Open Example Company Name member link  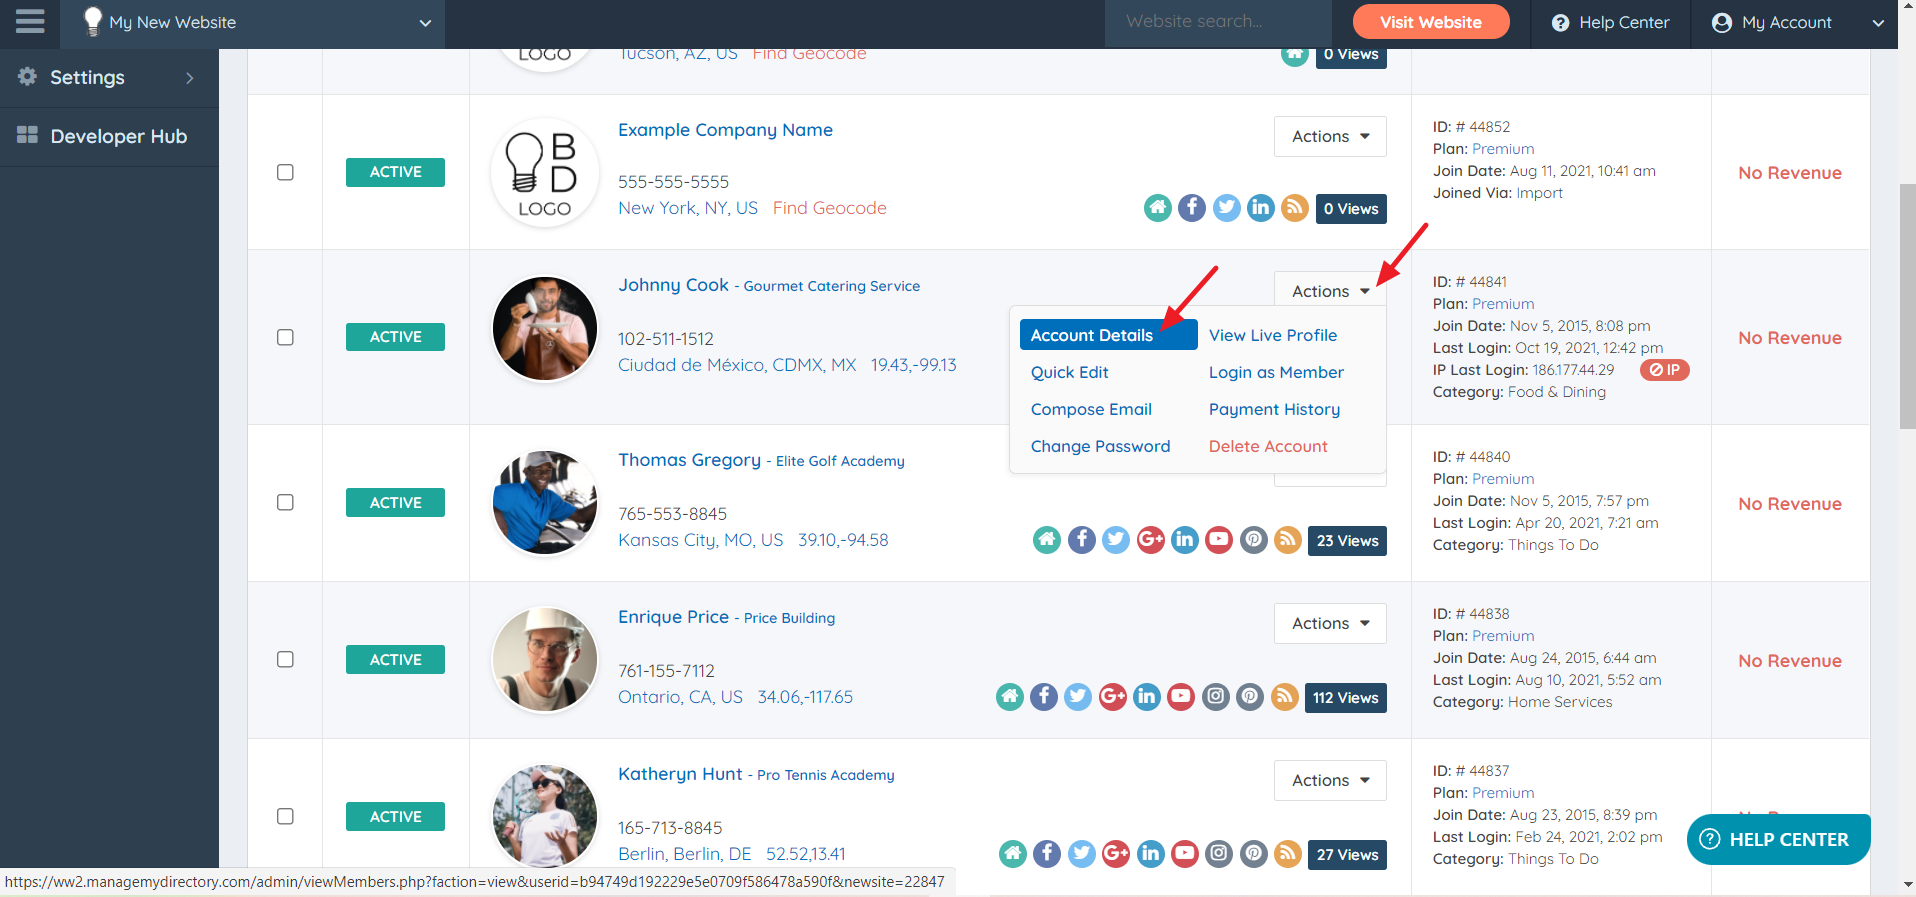click(725, 130)
